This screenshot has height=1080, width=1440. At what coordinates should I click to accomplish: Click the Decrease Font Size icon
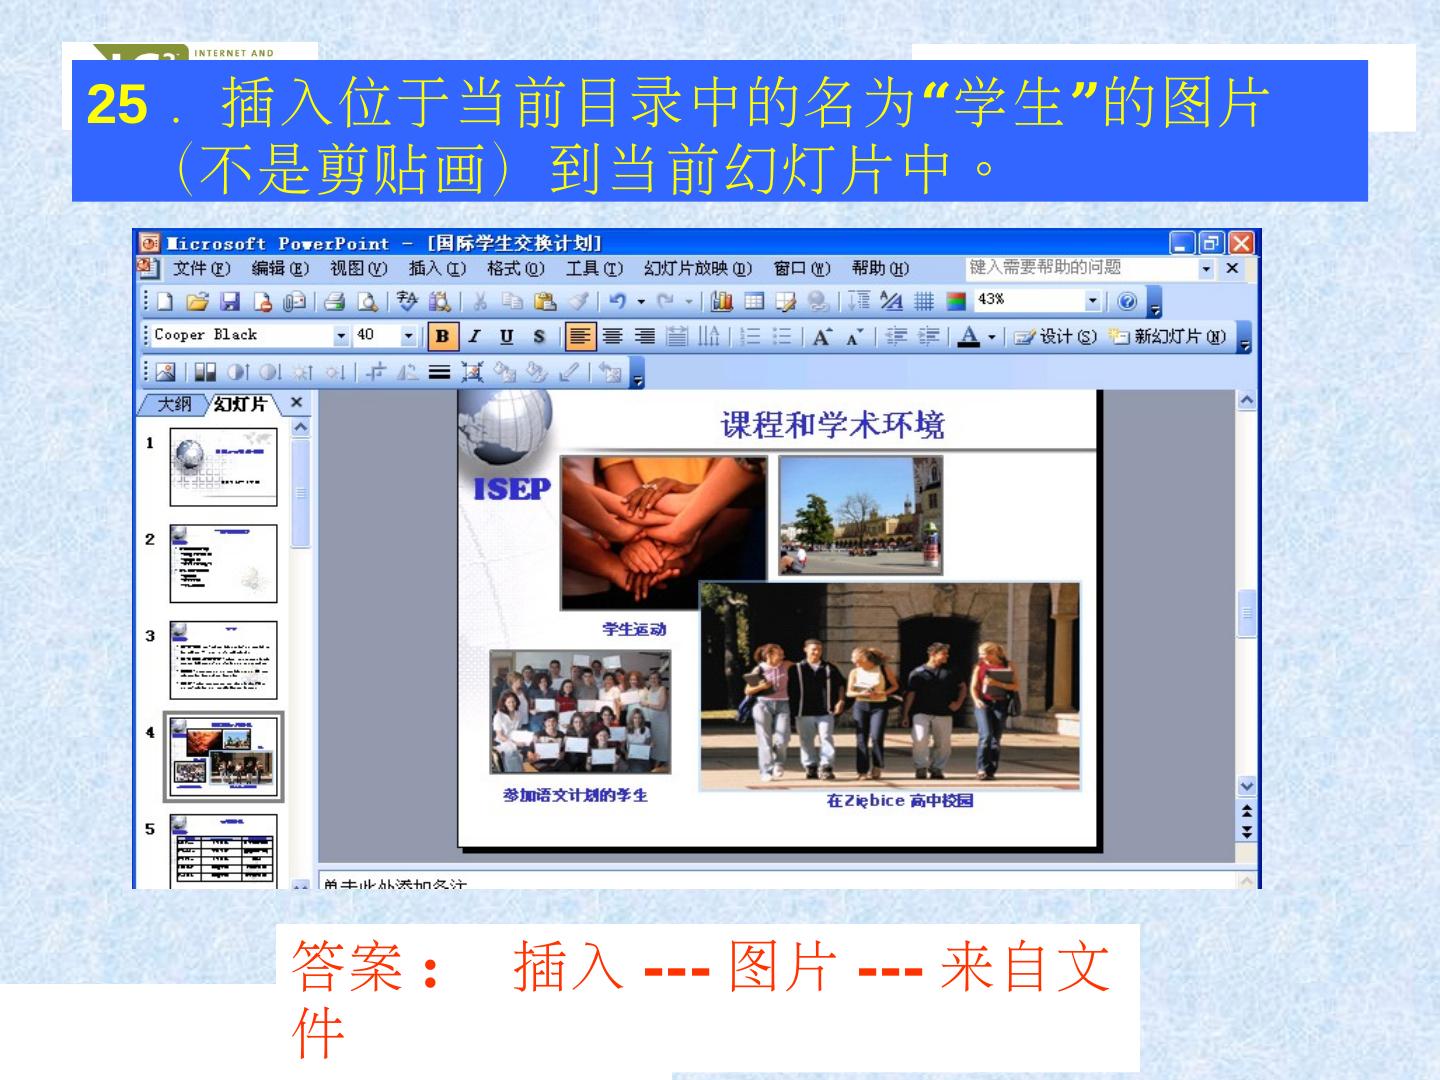[x=854, y=337]
